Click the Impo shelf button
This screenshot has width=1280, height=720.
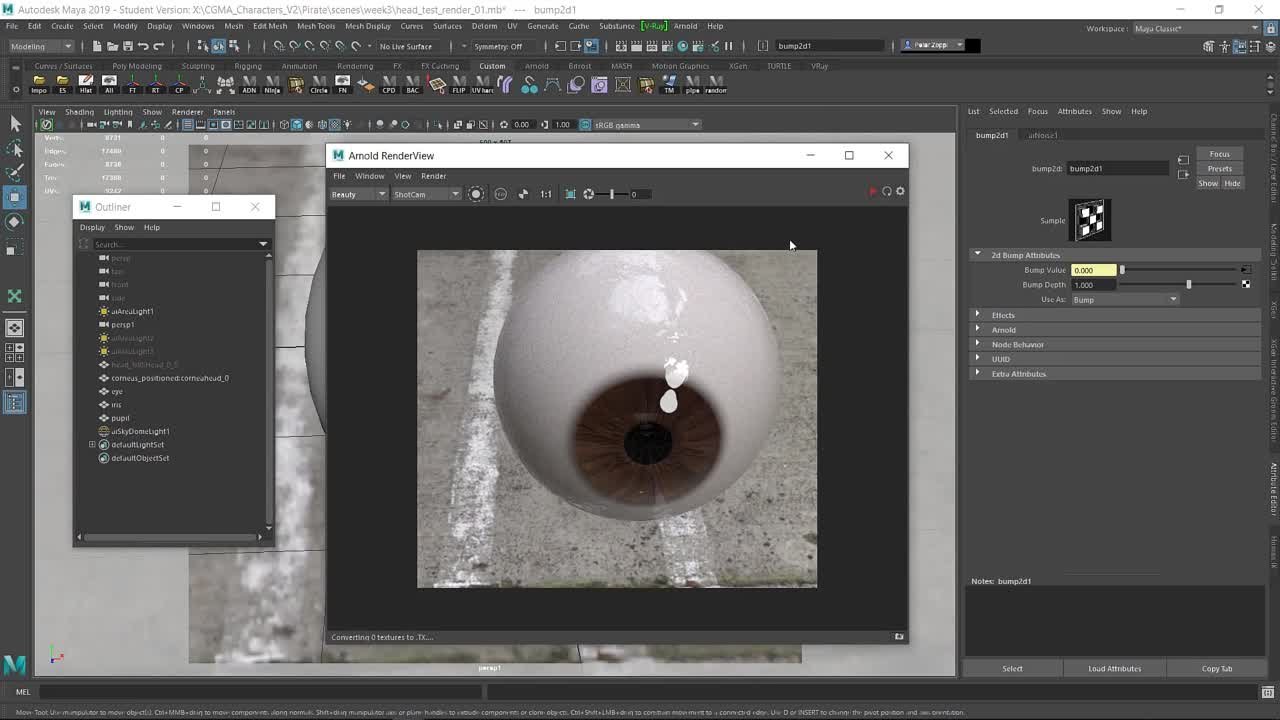click(x=39, y=85)
